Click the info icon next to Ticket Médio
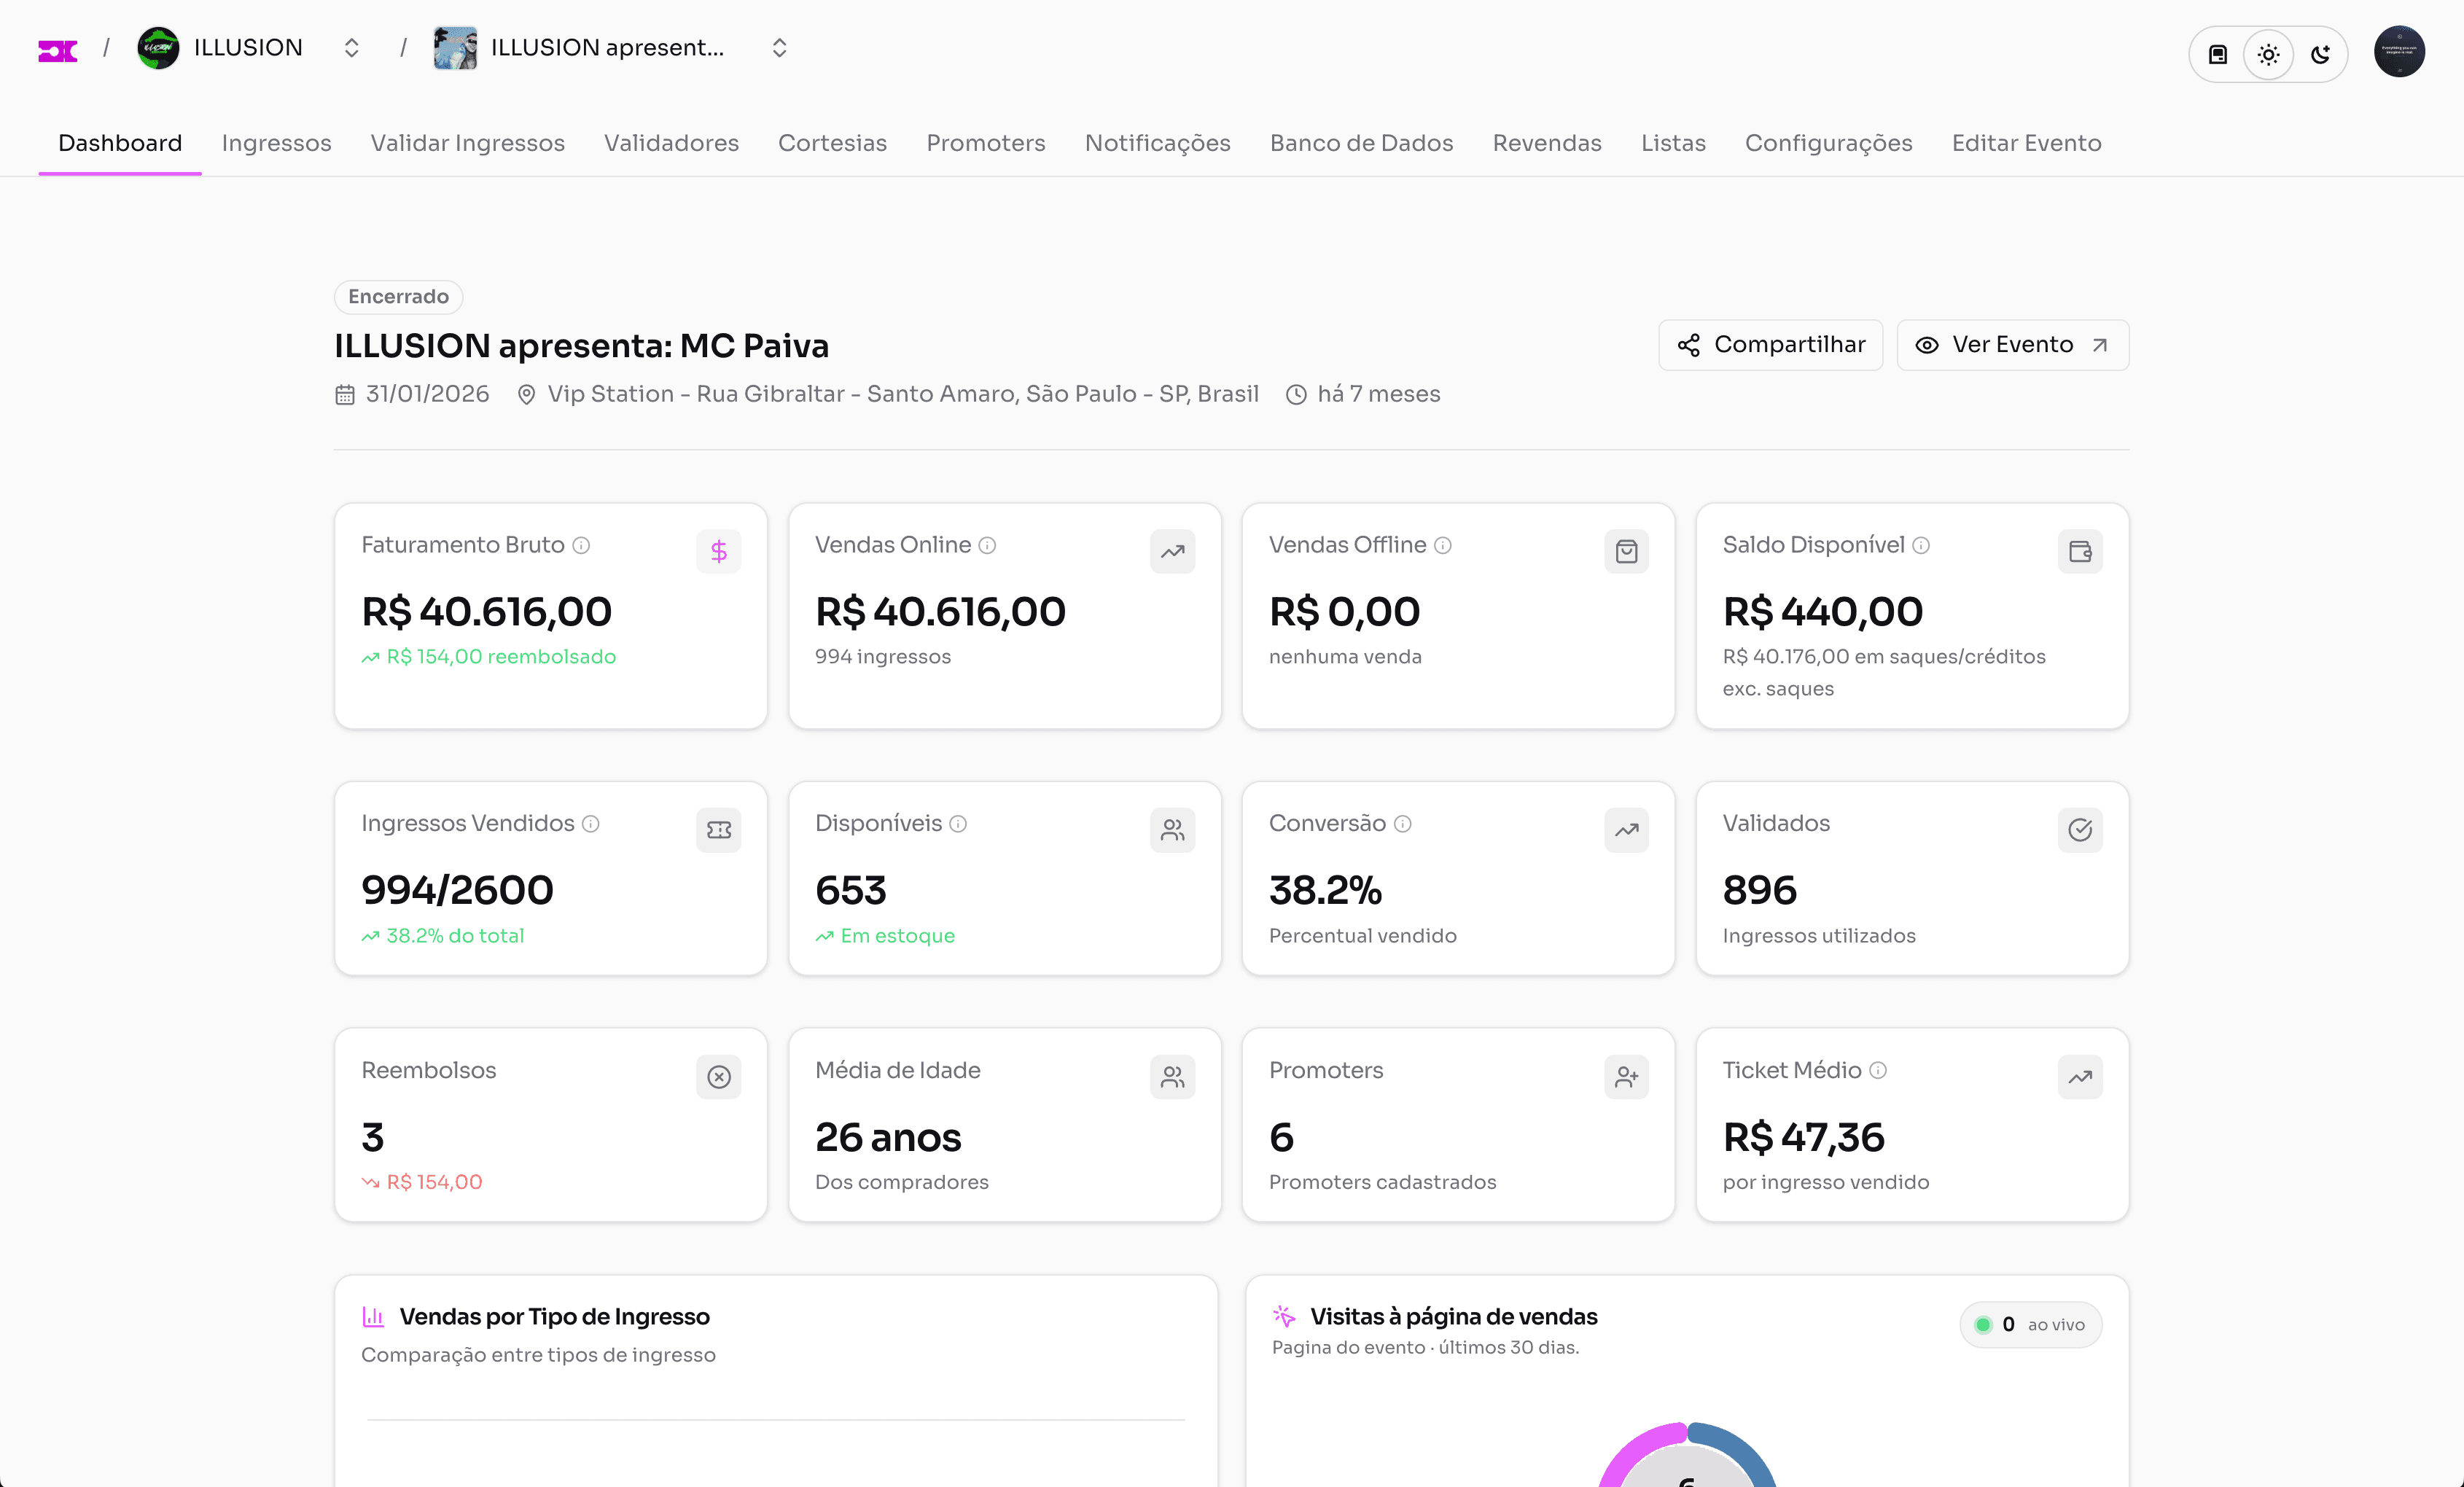 pyautogui.click(x=1878, y=1070)
